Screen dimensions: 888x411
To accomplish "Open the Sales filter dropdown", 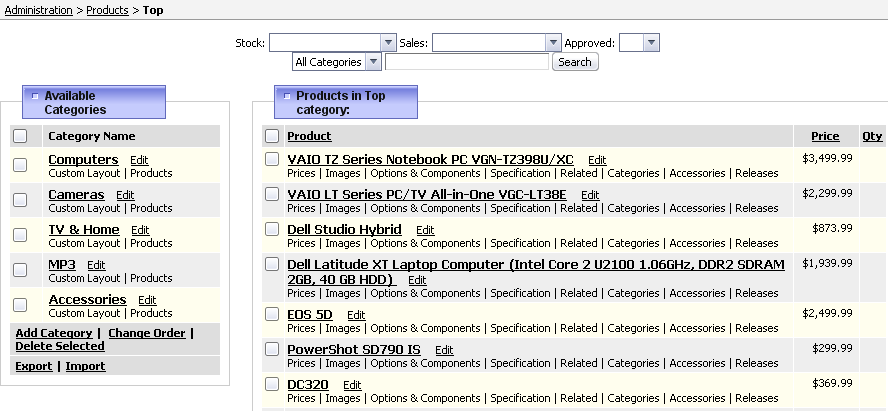I will click(497, 42).
